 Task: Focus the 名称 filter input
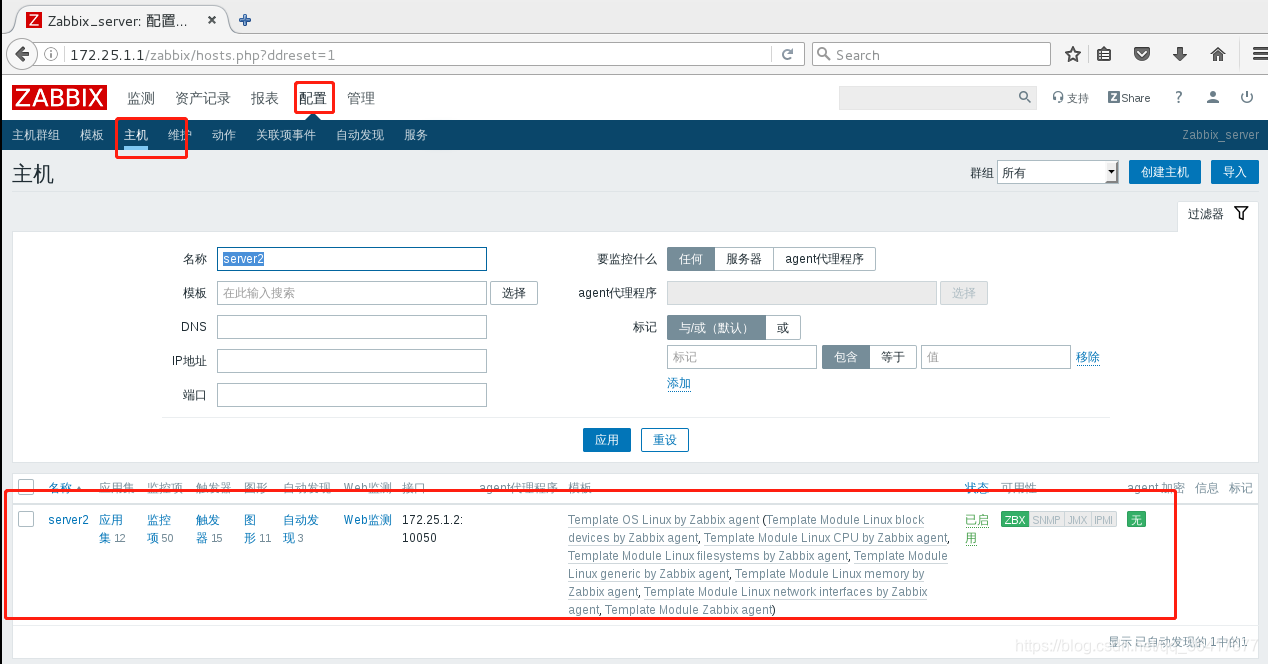(352, 259)
